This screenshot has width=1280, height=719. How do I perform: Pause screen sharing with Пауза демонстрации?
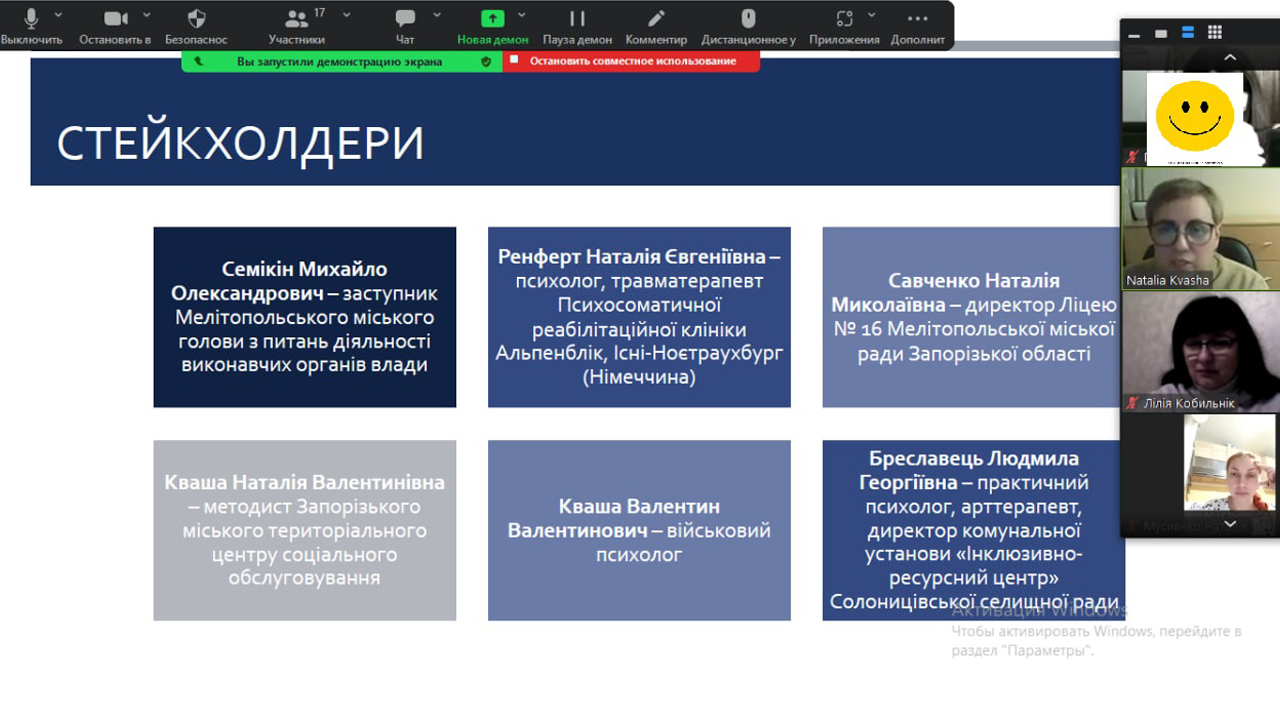[577, 24]
